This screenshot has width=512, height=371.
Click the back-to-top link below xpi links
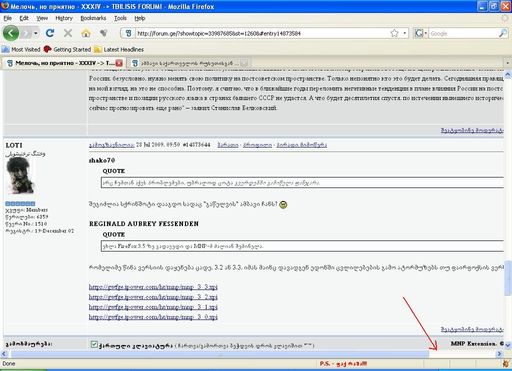(x=472, y=329)
